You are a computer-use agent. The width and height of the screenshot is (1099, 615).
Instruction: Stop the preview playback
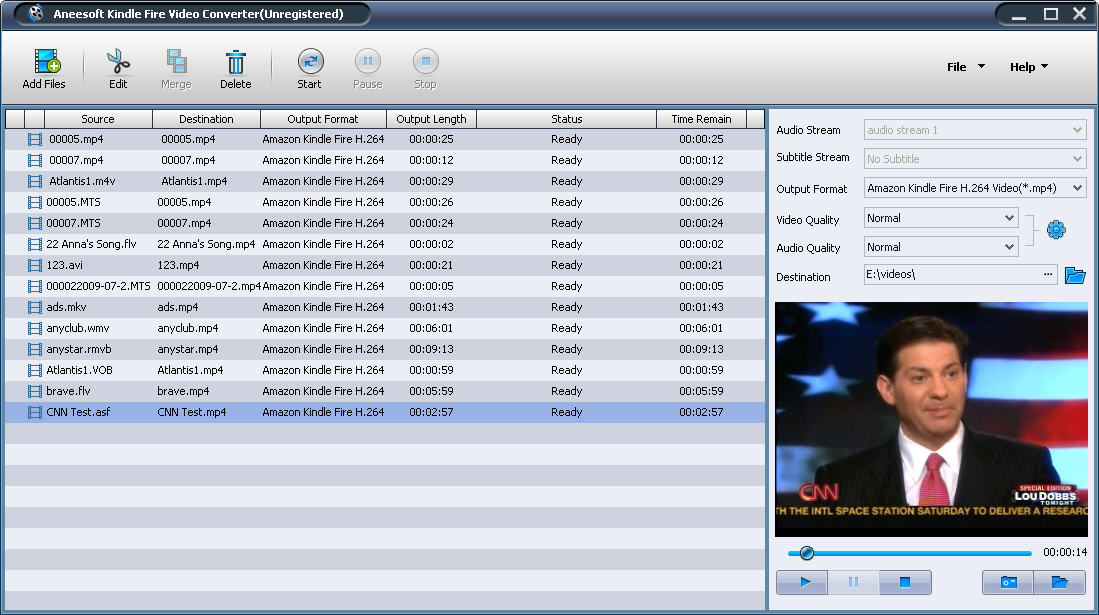click(906, 582)
